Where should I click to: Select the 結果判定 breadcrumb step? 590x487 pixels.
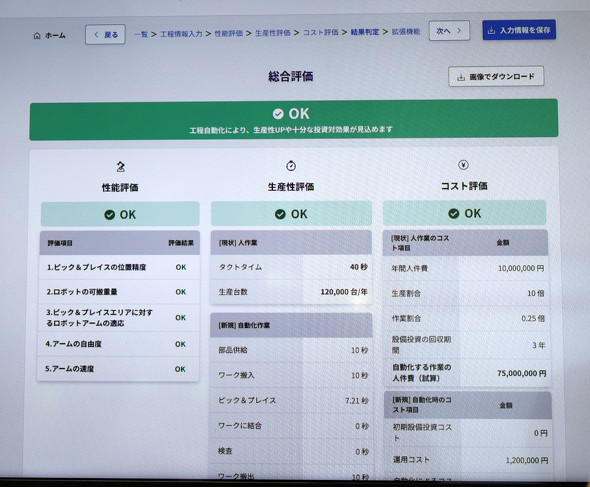tap(365, 32)
